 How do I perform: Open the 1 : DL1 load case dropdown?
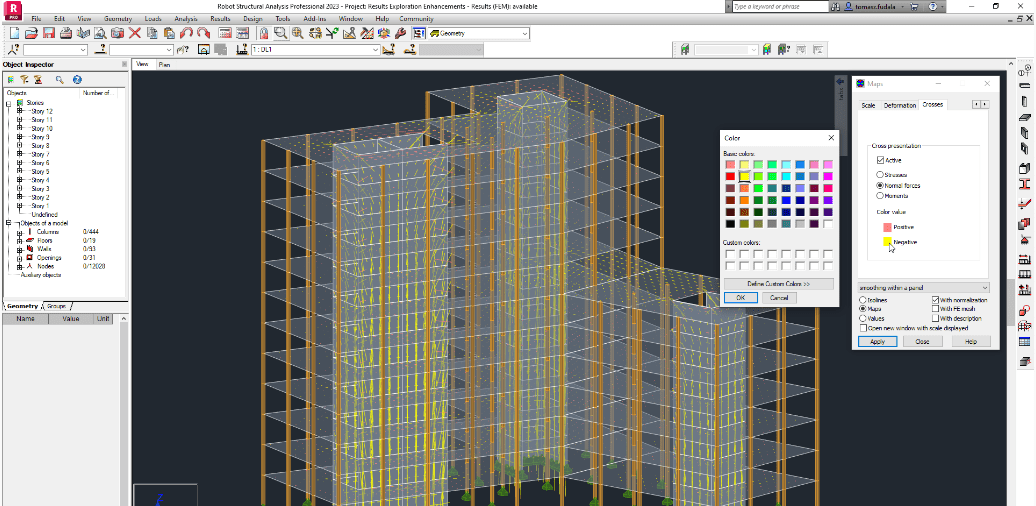(x=375, y=50)
